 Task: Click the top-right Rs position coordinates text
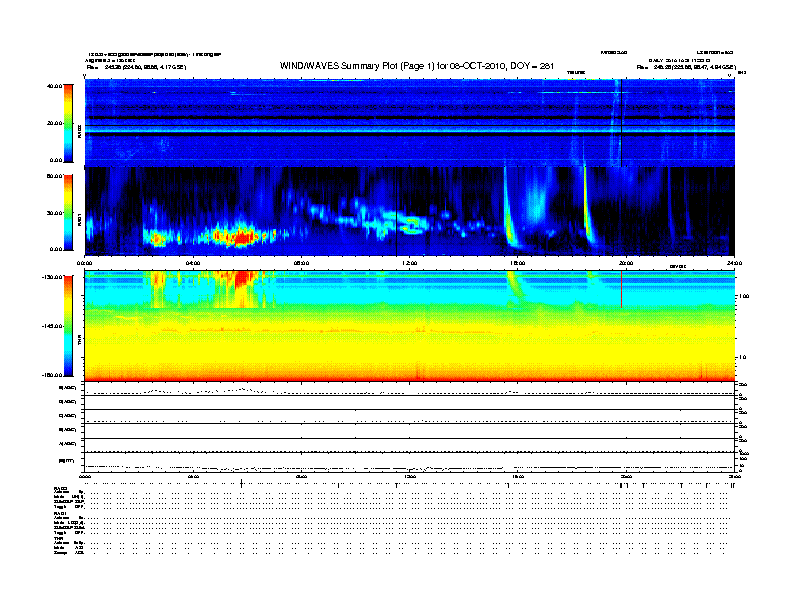pos(686,67)
